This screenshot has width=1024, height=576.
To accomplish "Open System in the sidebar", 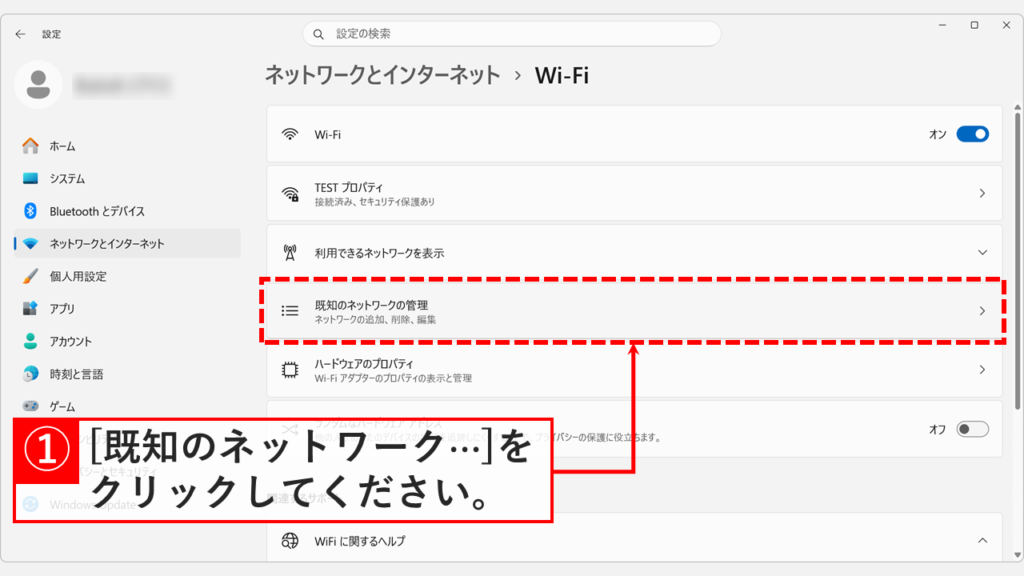I will coord(127,178).
